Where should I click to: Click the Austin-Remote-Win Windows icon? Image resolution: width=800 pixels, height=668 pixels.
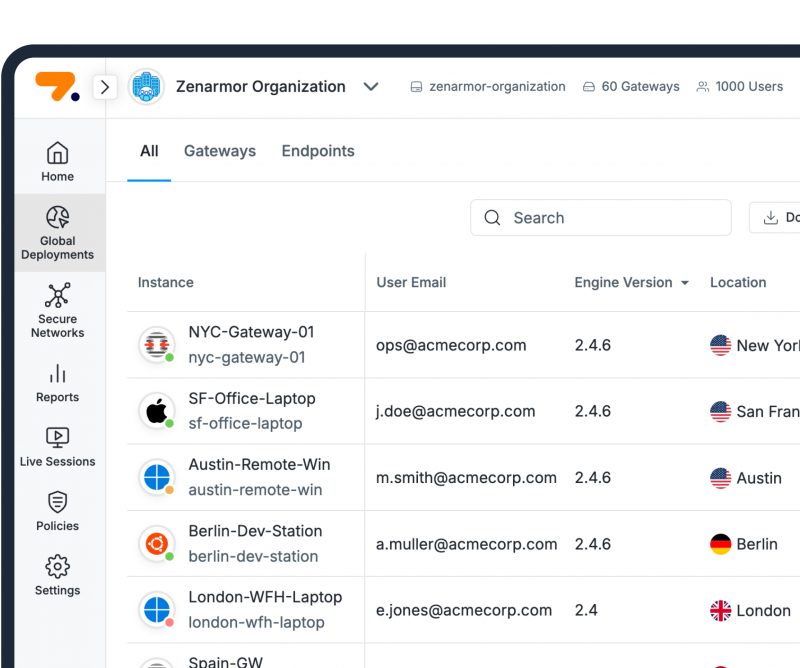(157, 478)
